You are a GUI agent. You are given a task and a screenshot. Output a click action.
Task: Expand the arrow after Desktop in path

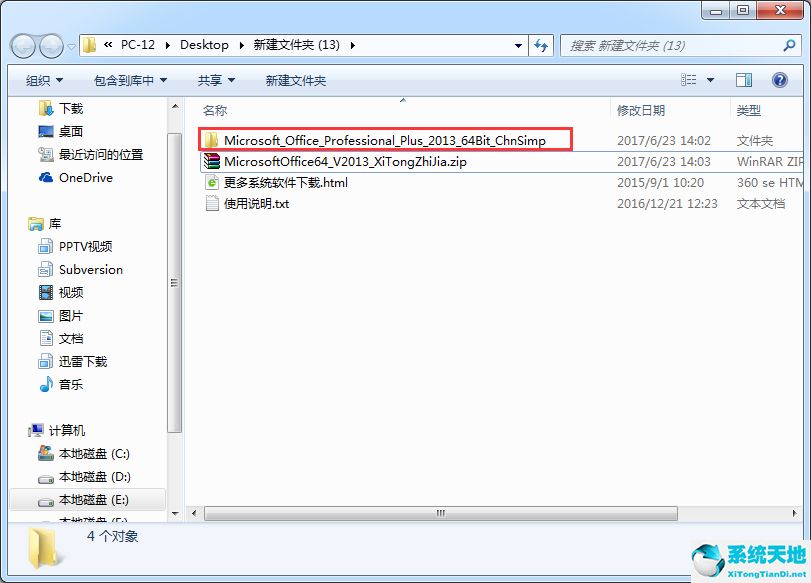tap(242, 46)
